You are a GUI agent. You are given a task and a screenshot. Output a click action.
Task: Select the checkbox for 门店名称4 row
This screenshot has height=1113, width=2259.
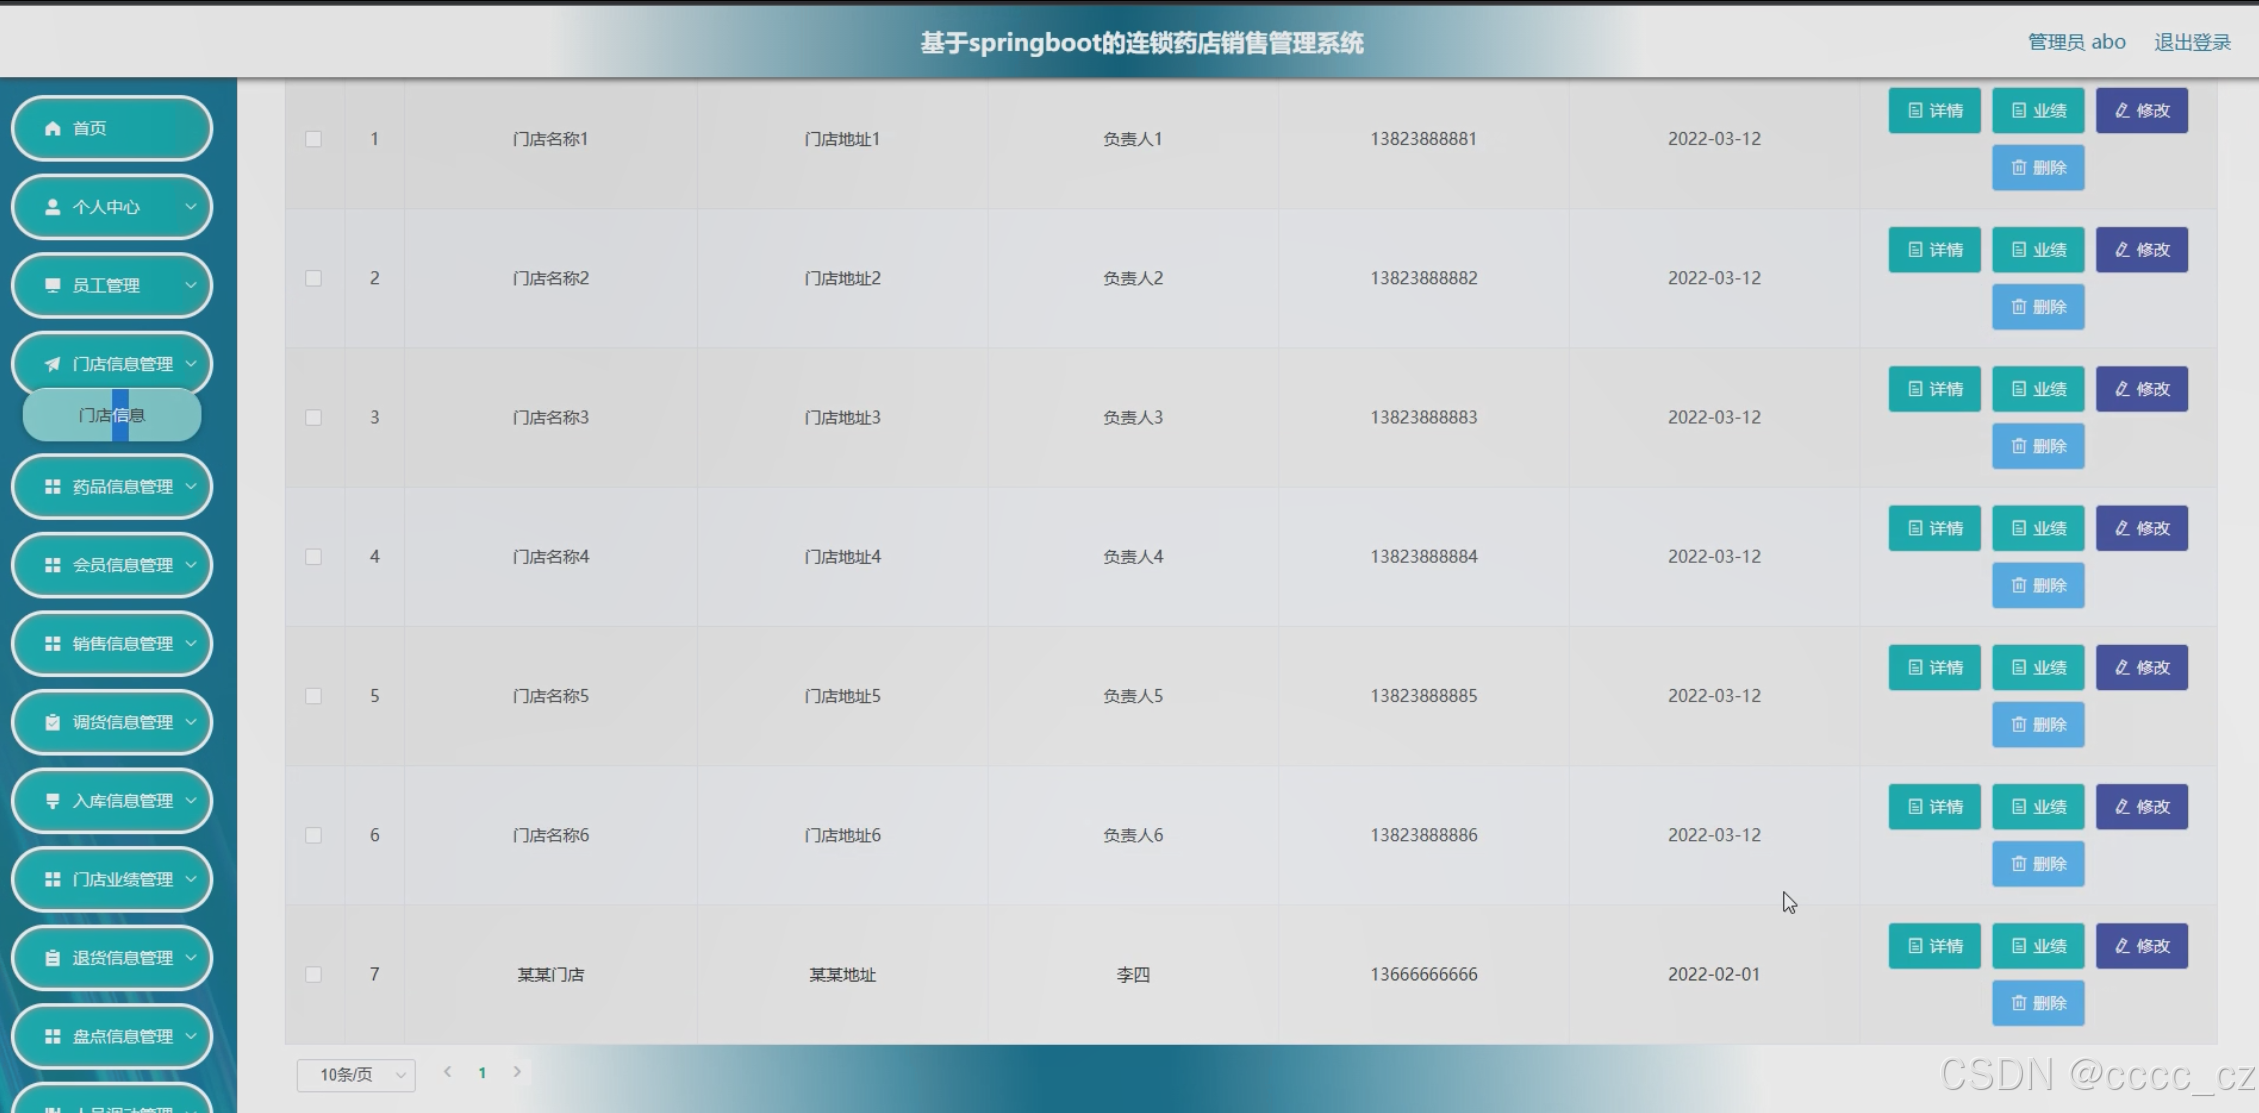coord(313,557)
